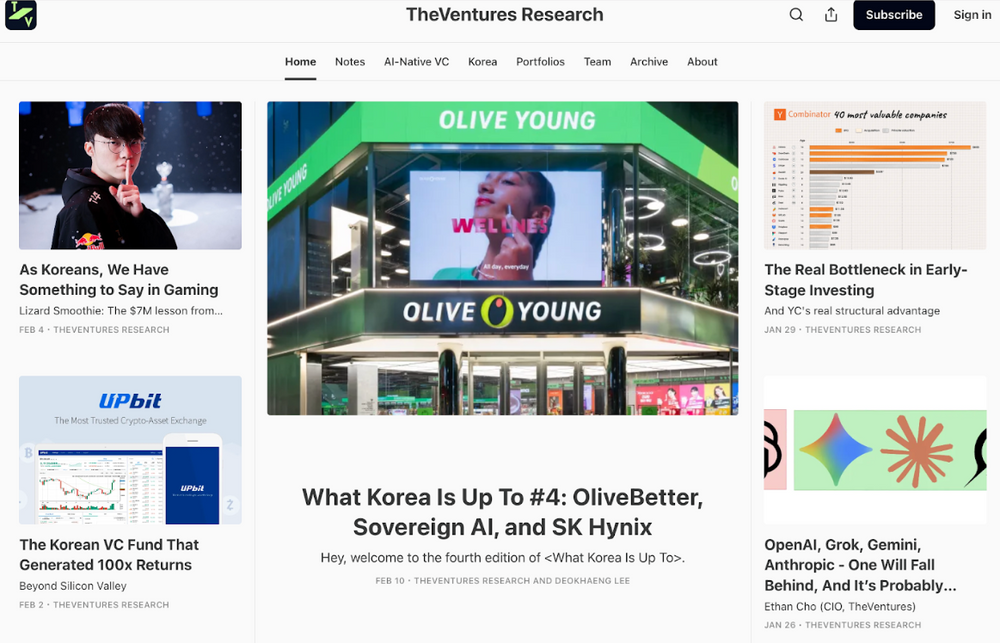Open TheVentures Research title link
The image size is (1000, 643).
click(504, 15)
